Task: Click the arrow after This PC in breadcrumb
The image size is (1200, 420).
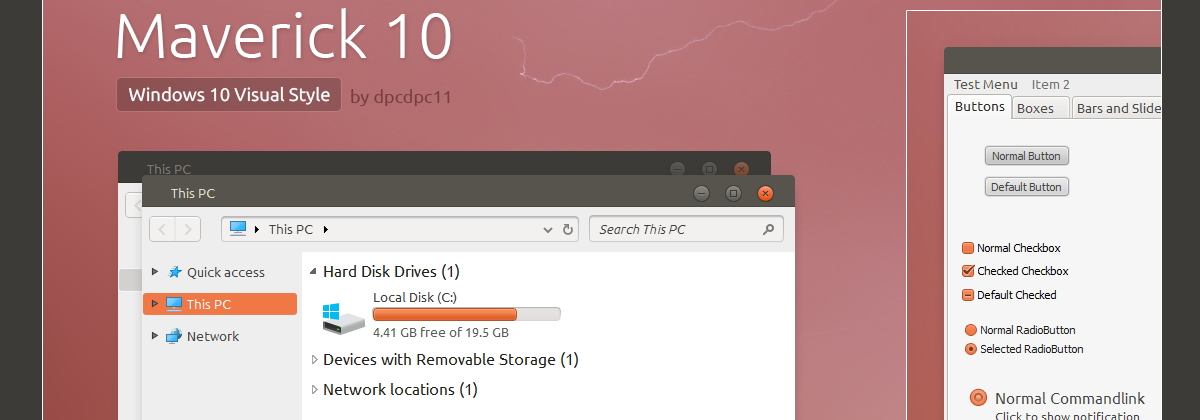Action: pos(326,229)
